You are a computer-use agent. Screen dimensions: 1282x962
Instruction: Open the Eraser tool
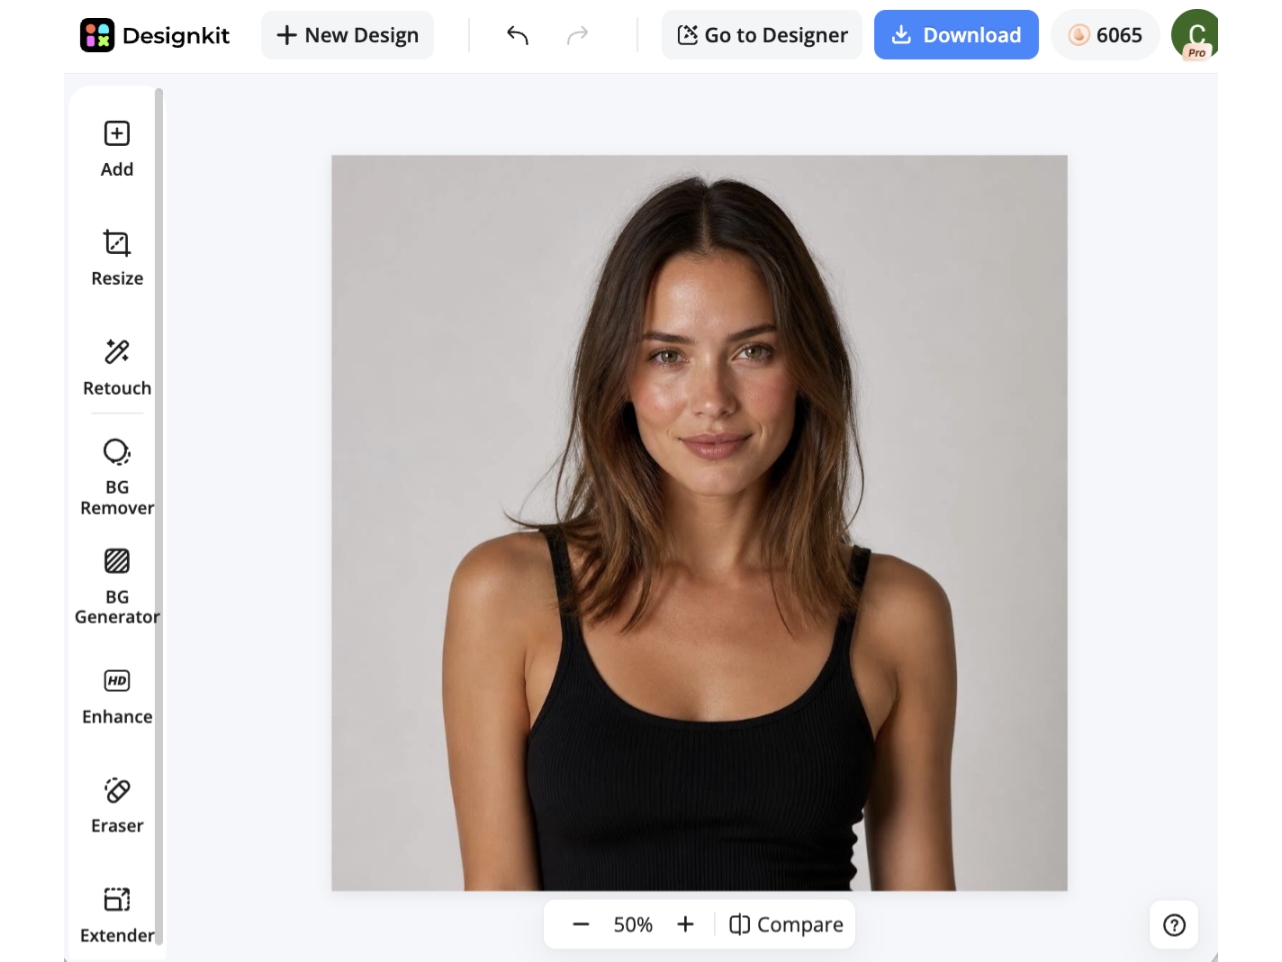coord(117,806)
